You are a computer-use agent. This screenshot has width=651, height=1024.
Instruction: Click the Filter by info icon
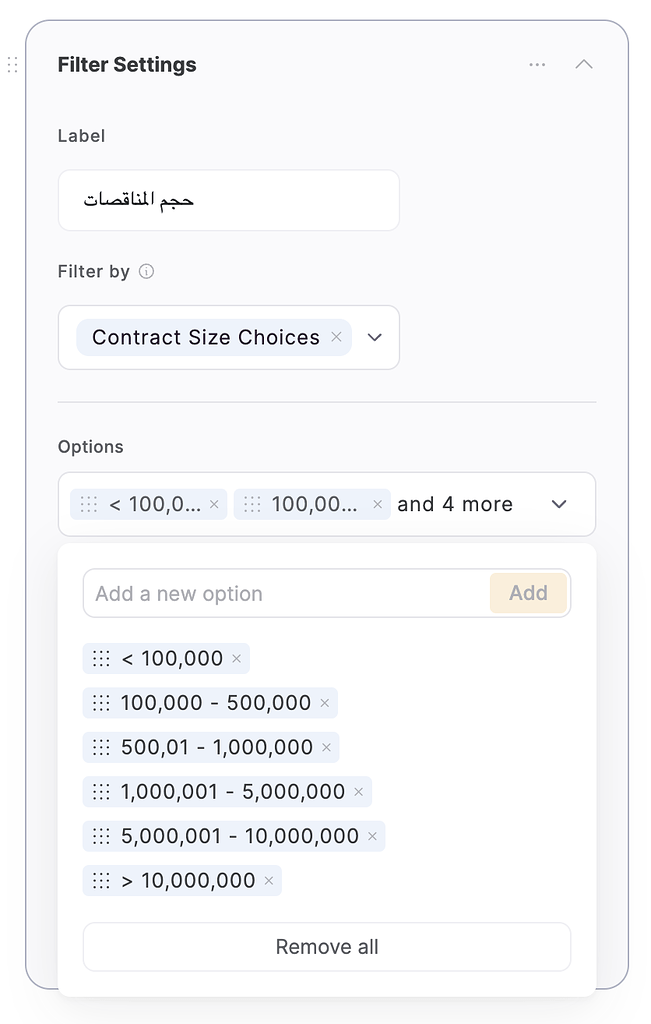tap(146, 271)
